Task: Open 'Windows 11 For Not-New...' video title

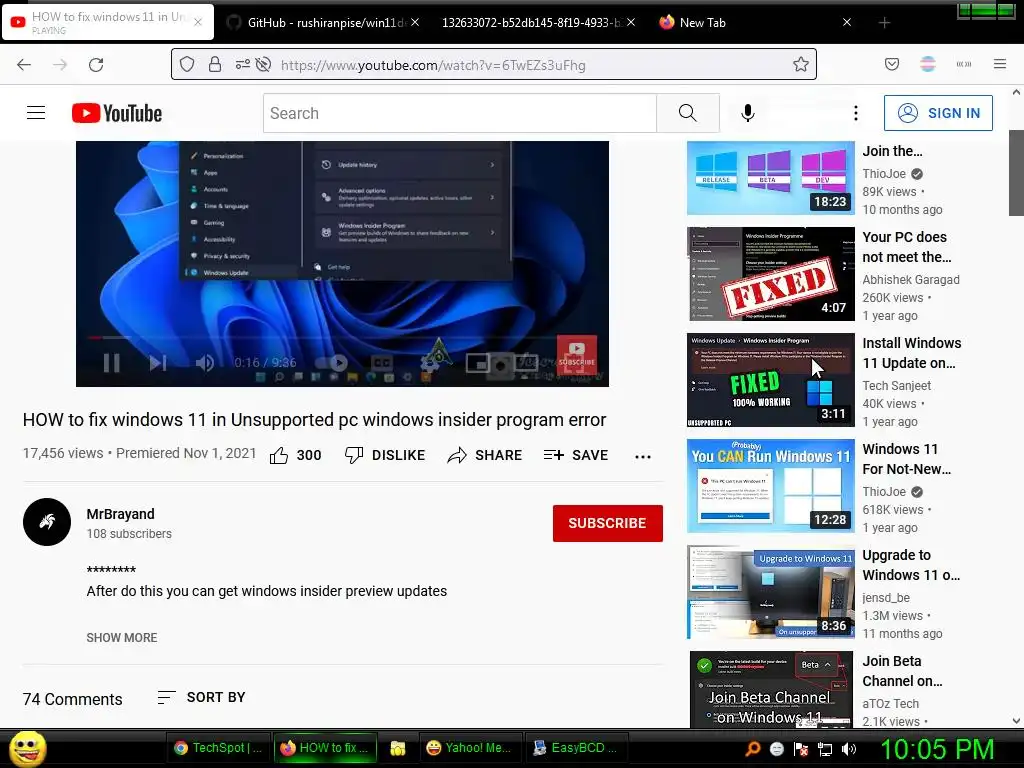Action: pyautogui.click(x=906, y=459)
